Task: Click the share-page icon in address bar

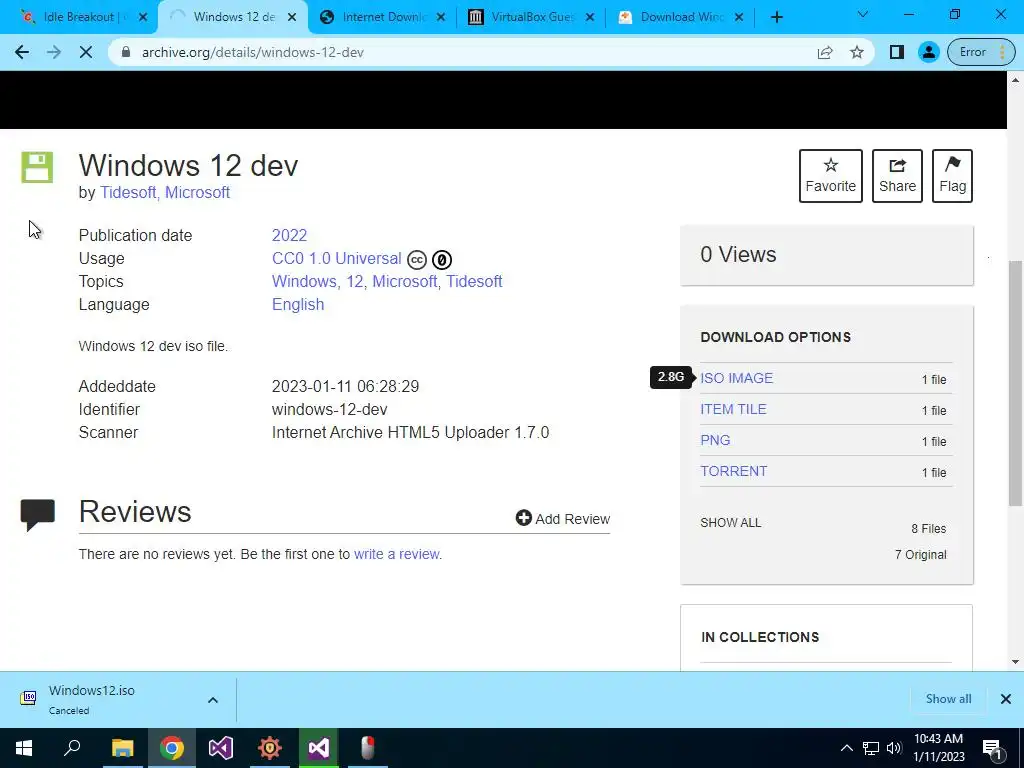Action: click(825, 52)
